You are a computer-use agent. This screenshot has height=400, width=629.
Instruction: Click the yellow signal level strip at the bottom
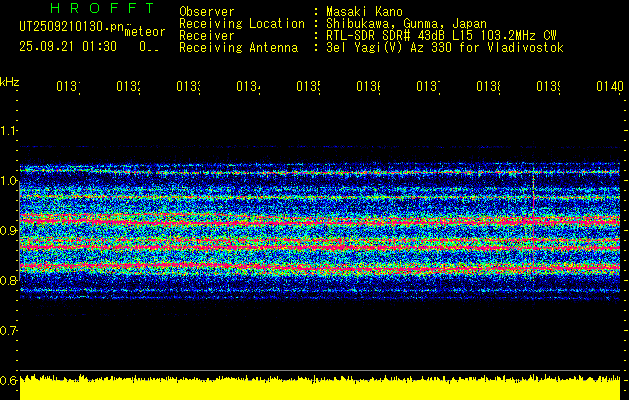pyautogui.click(x=320, y=390)
